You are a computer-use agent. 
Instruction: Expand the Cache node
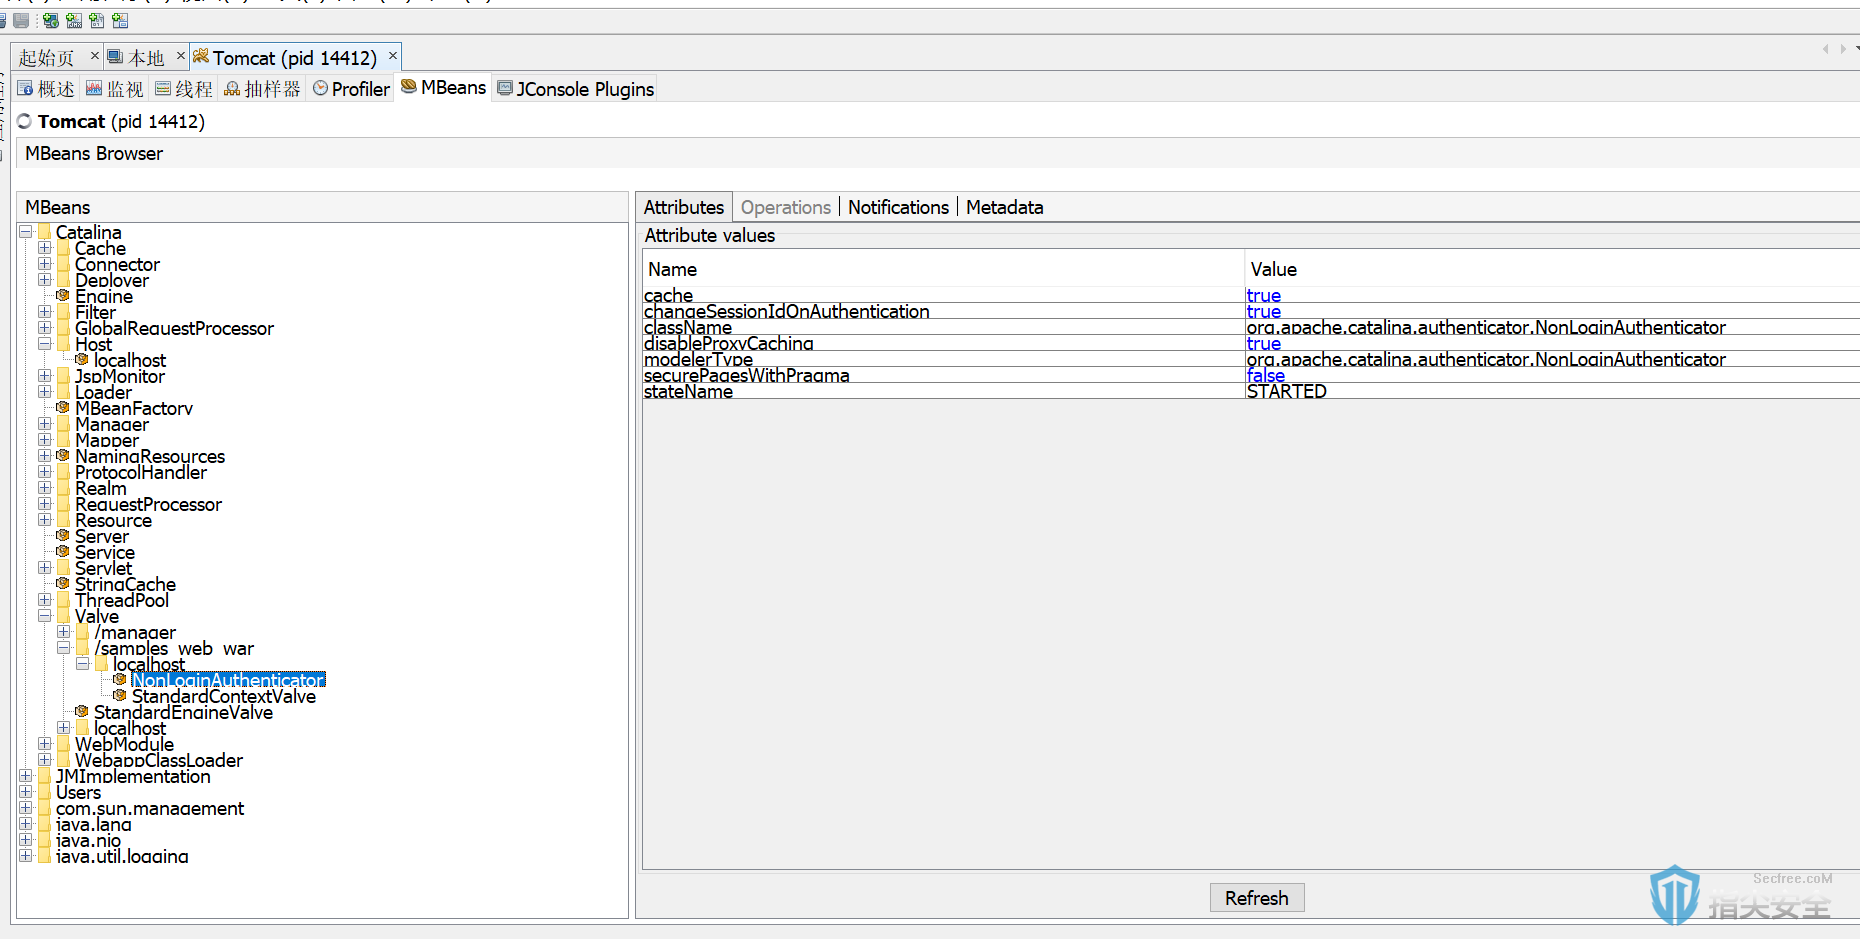point(45,248)
